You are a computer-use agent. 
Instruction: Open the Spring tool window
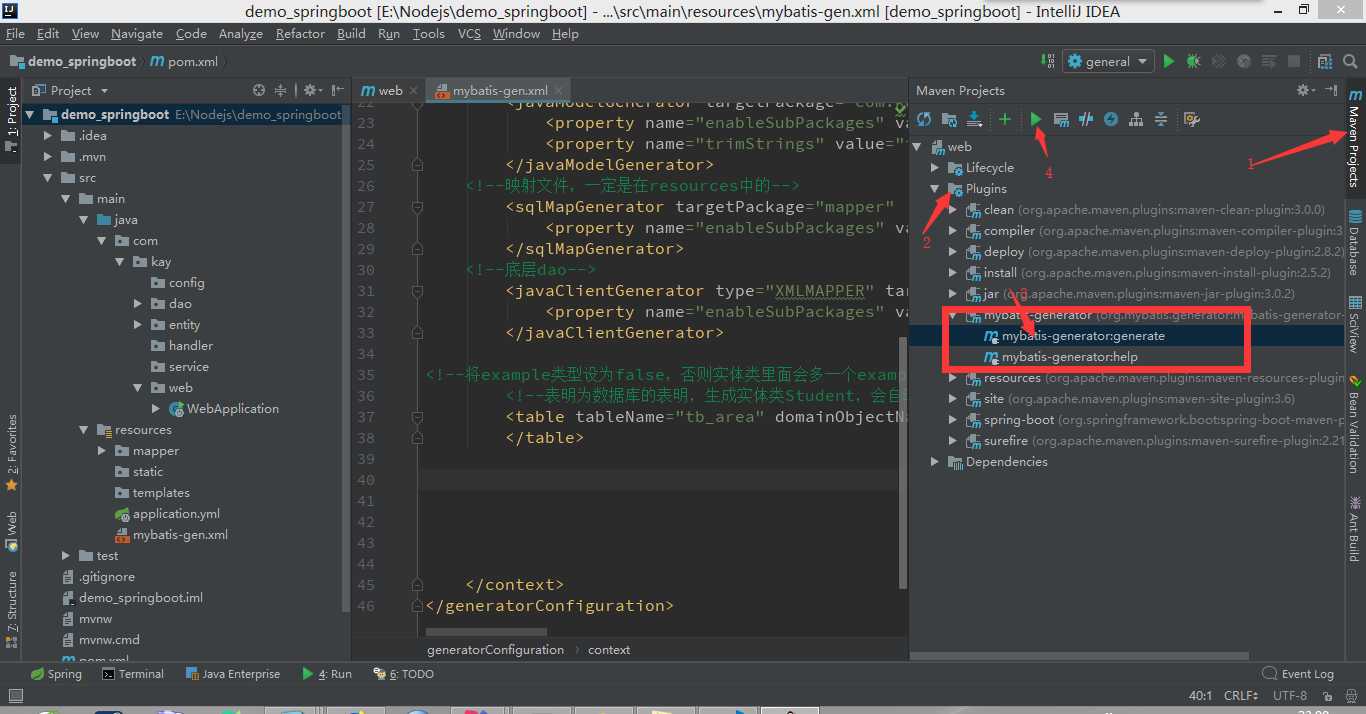(56, 674)
